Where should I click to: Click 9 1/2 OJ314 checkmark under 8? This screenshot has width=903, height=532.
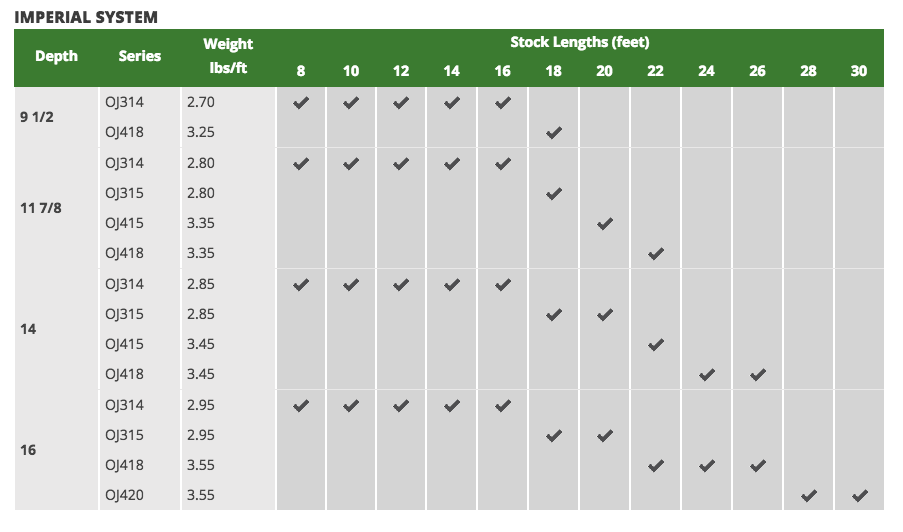point(301,102)
